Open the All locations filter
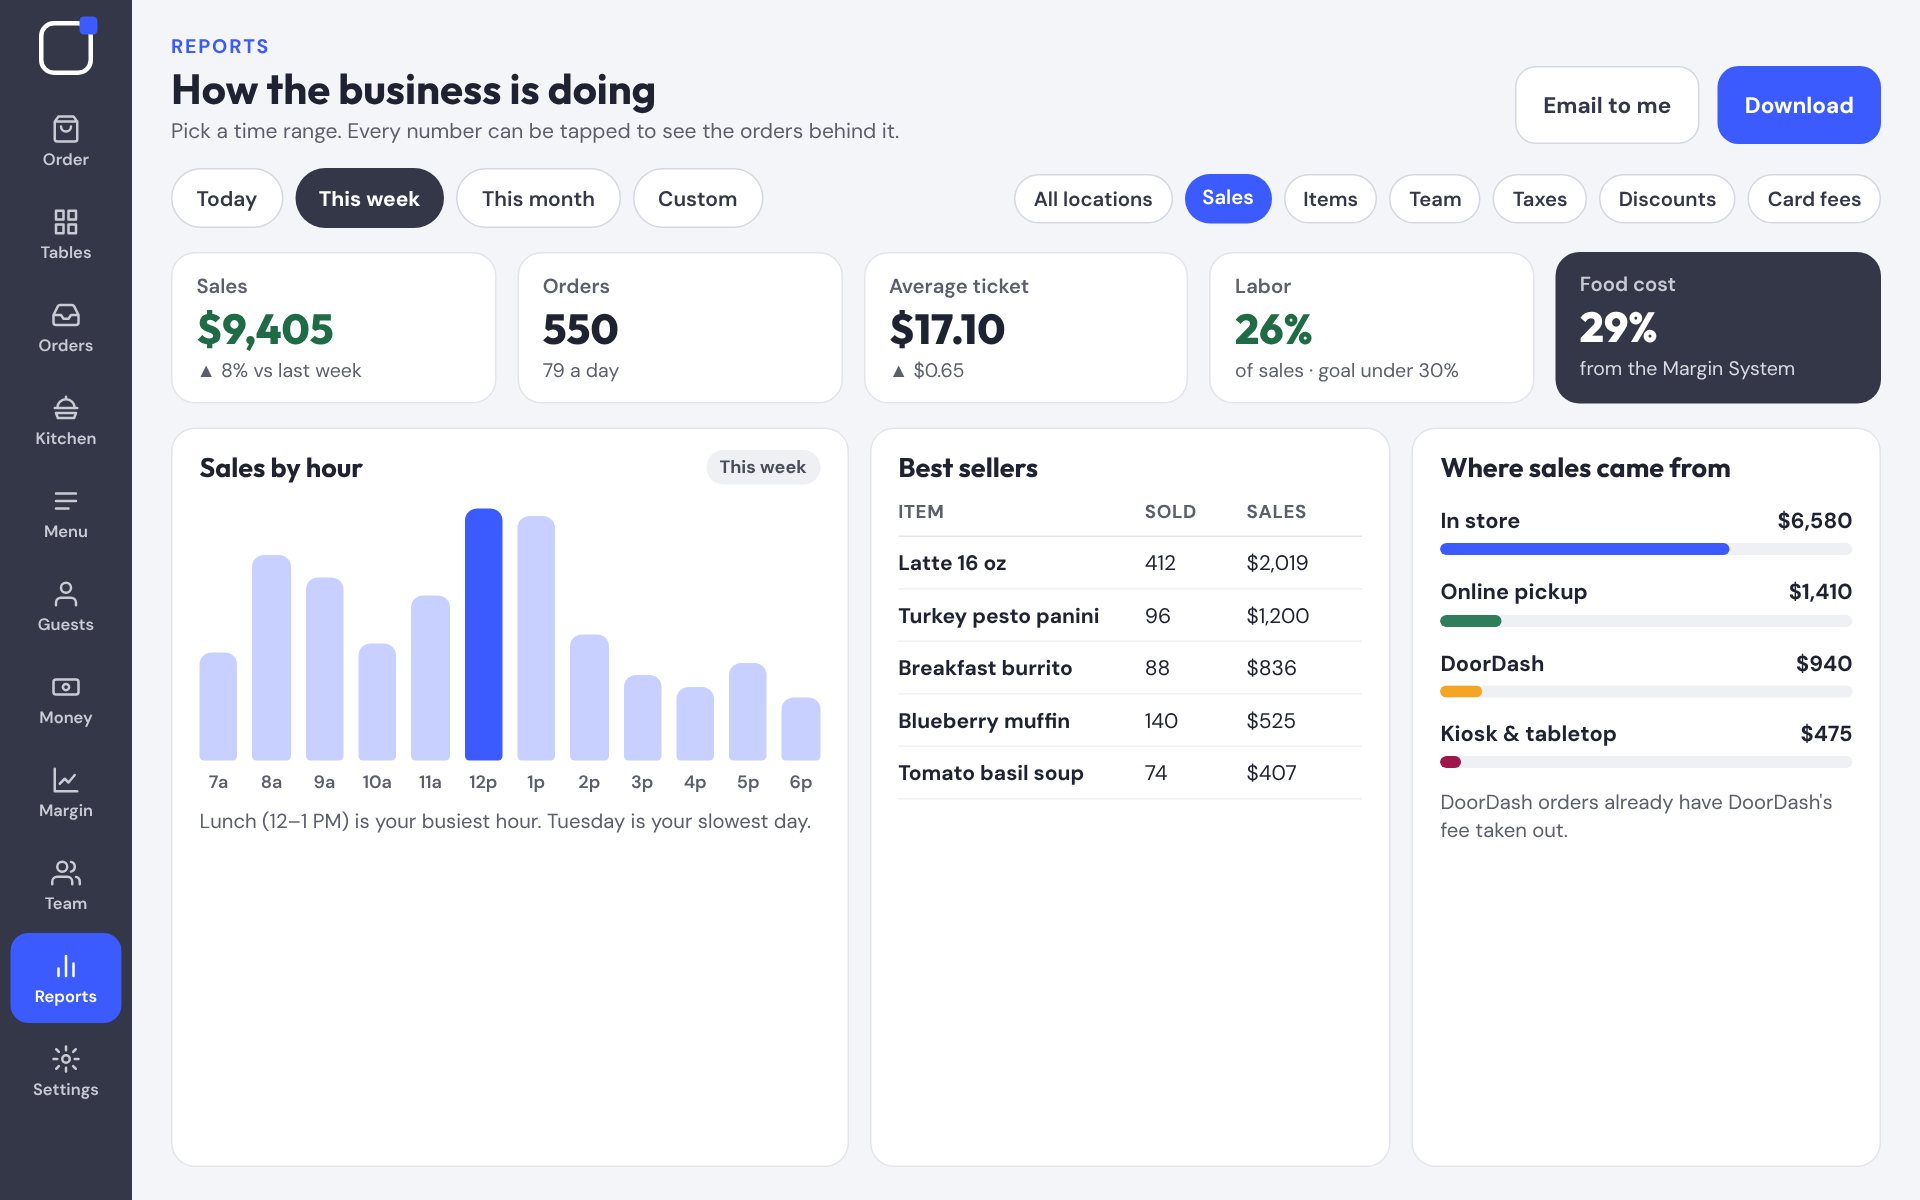The height and width of the screenshot is (1200, 1920). [x=1093, y=199]
